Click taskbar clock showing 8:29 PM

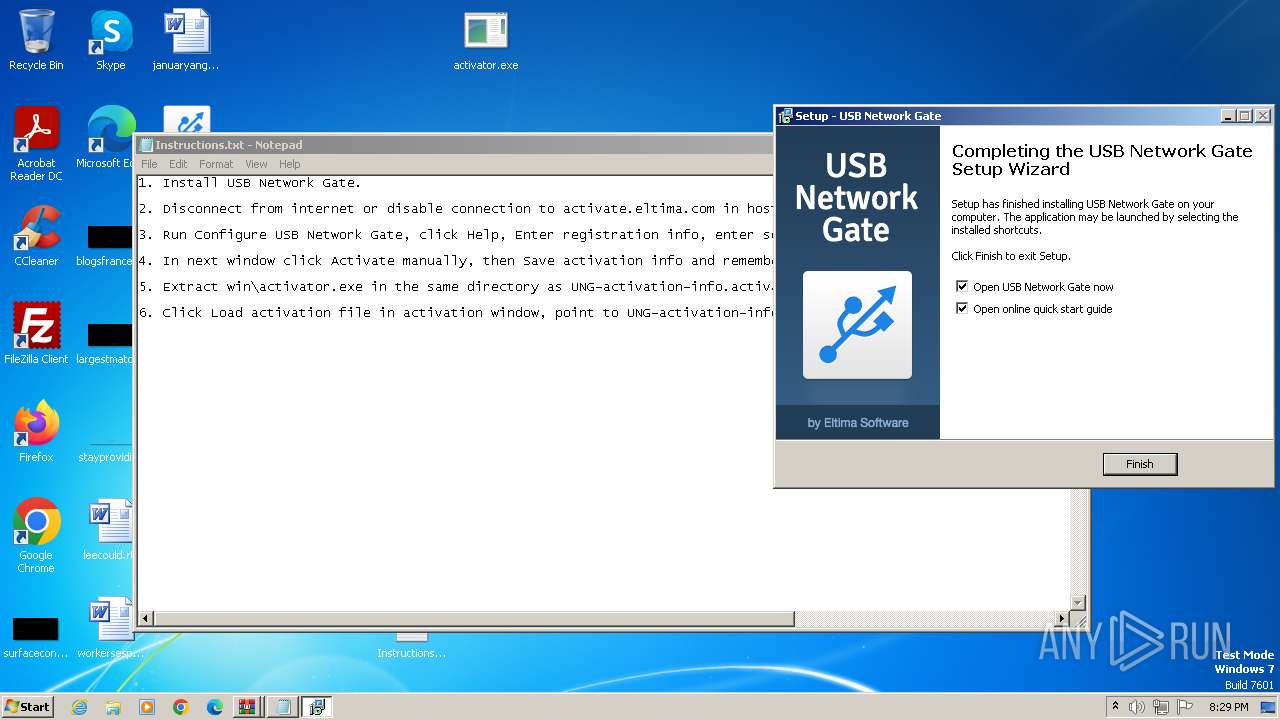point(1228,707)
